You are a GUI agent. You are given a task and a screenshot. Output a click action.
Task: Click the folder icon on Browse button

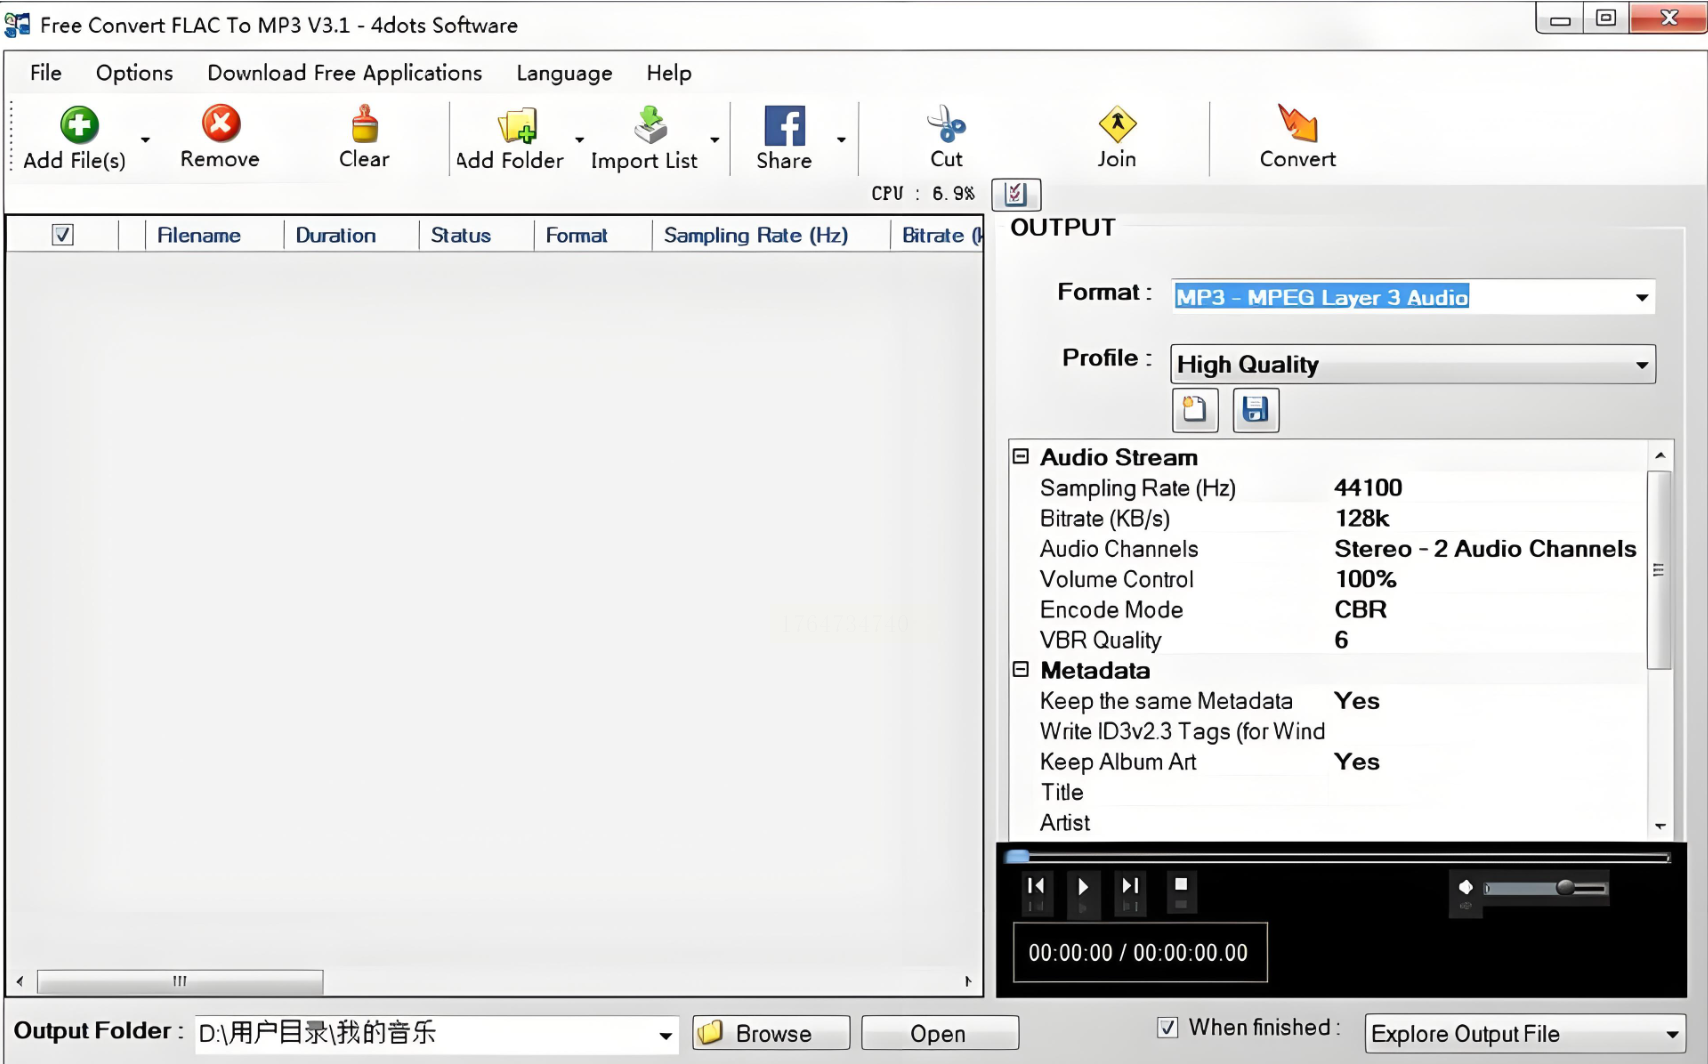click(711, 1033)
